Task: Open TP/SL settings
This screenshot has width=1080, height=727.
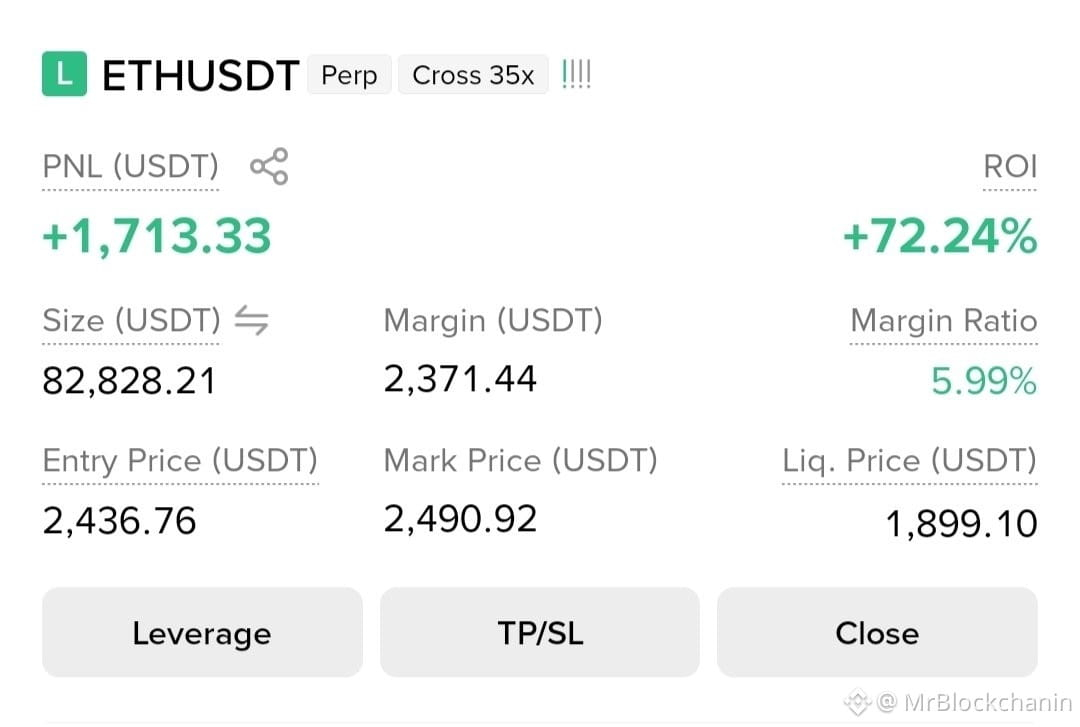Action: click(x=540, y=632)
